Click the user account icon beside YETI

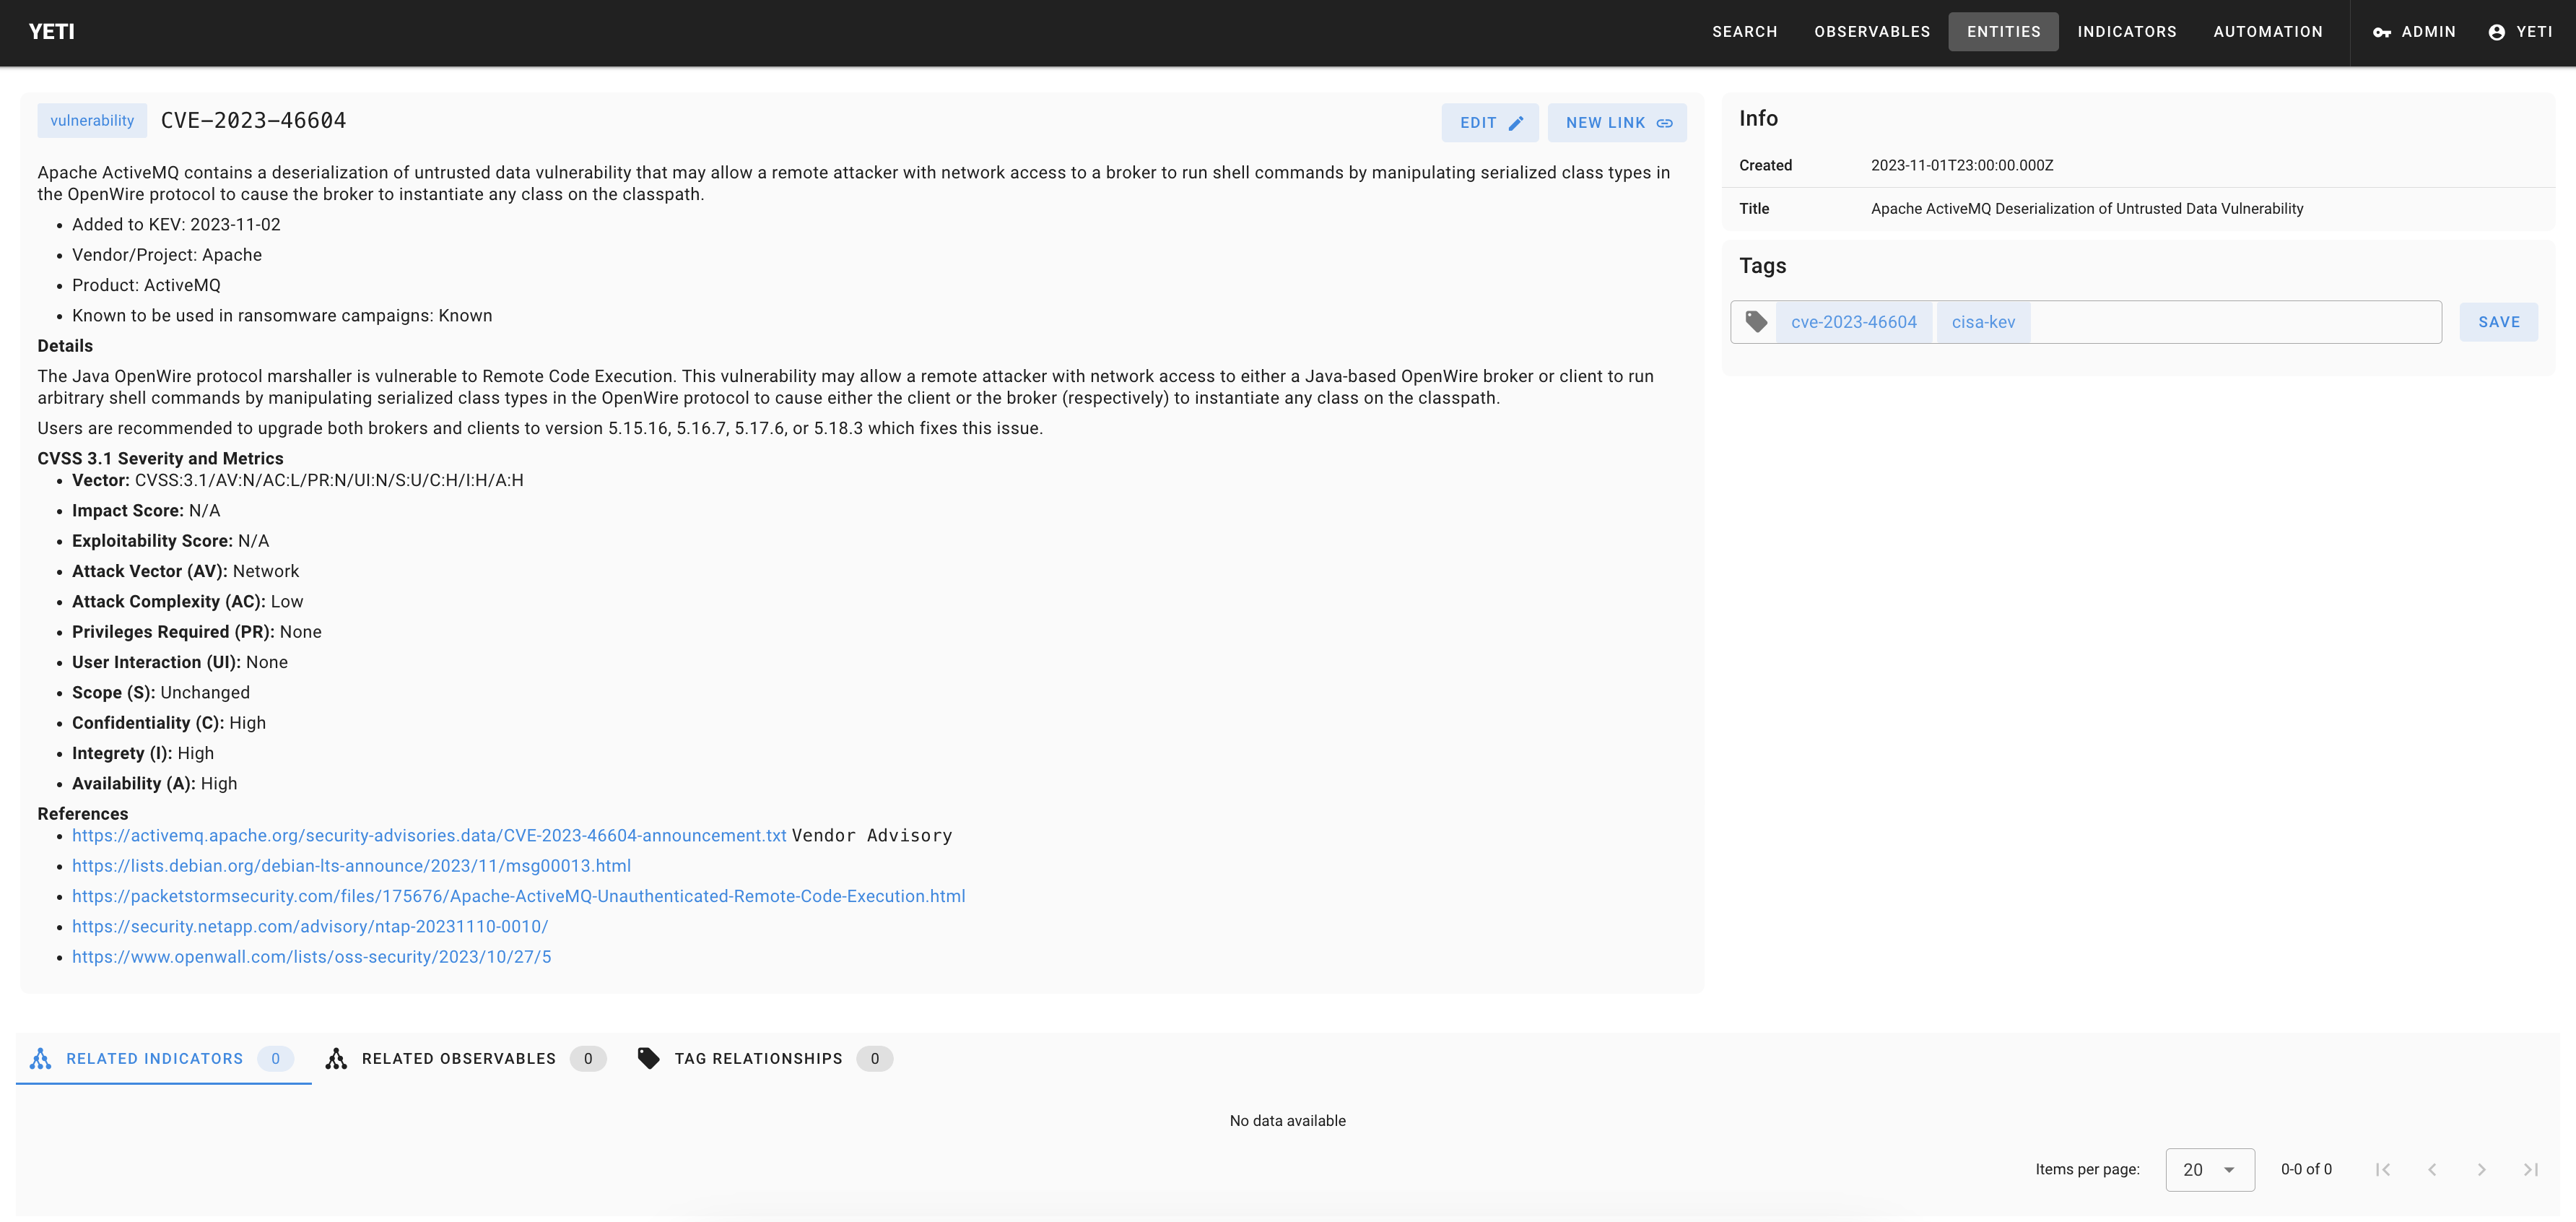(x=2496, y=32)
